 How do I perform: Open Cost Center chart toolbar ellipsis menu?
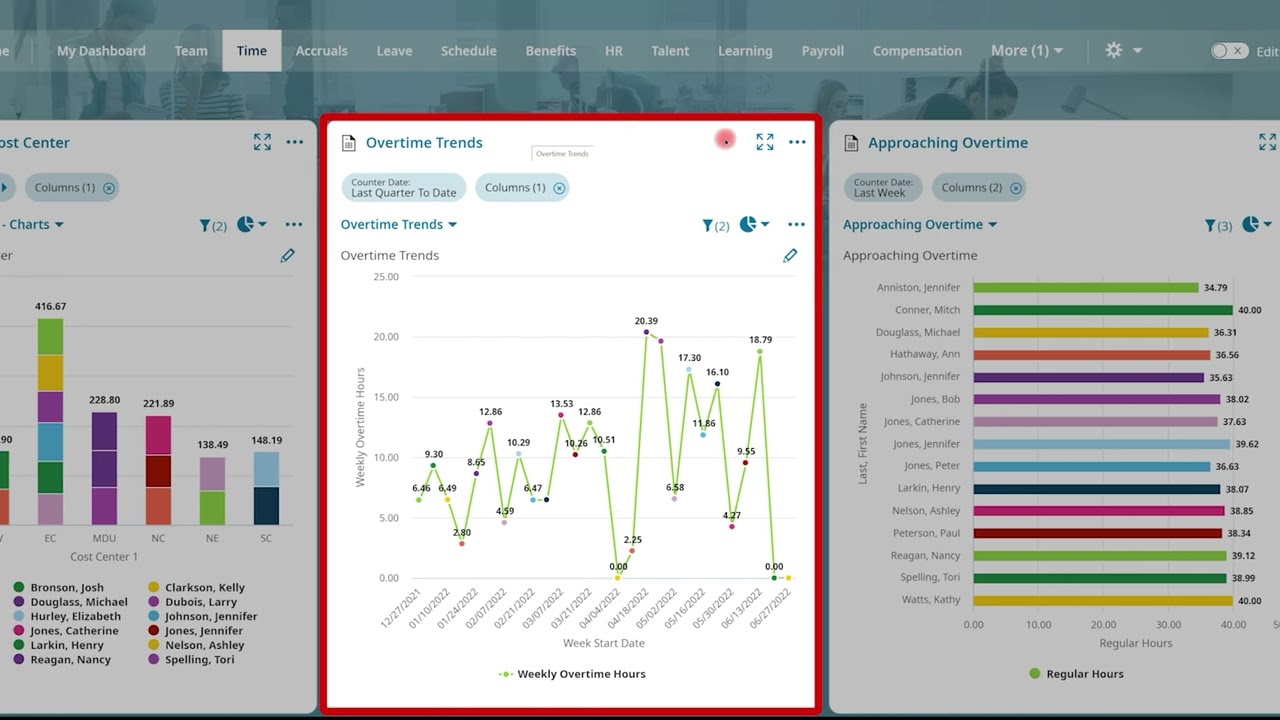tap(294, 225)
